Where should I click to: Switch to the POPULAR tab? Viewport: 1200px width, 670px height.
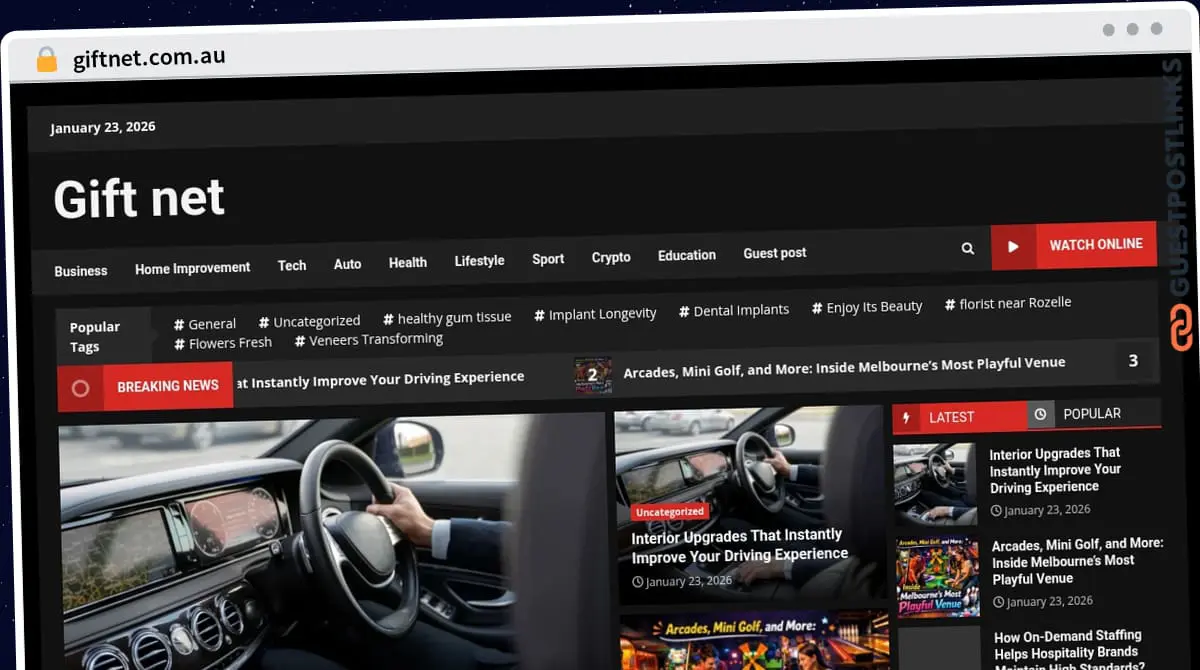click(1094, 413)
